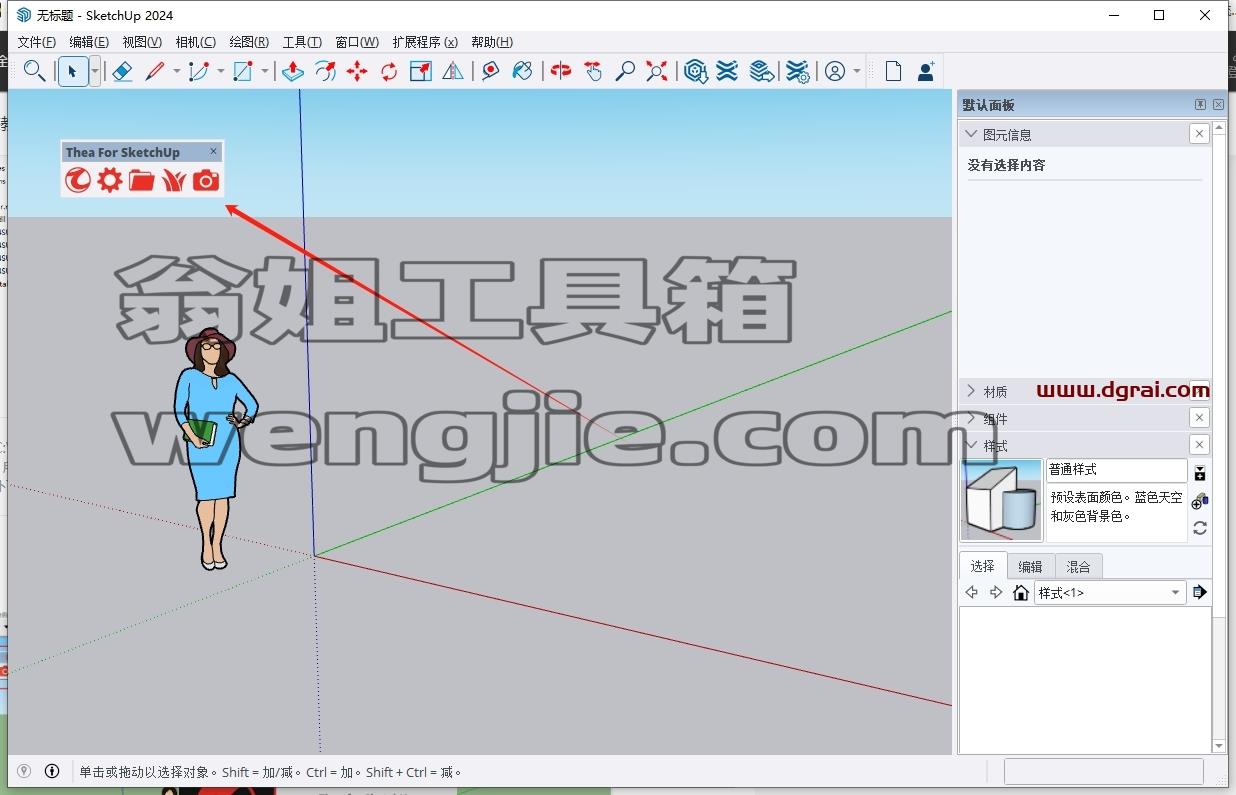Activate the Orbit tool
This screenshot has height=795, width=1236.
point(561,71)
